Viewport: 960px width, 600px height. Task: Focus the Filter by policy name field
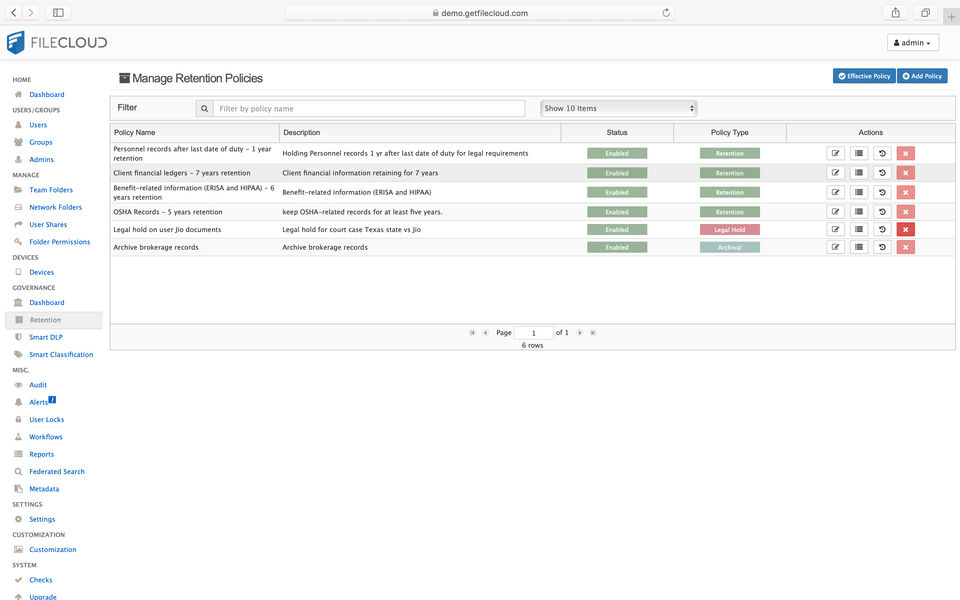coord(369,108)
